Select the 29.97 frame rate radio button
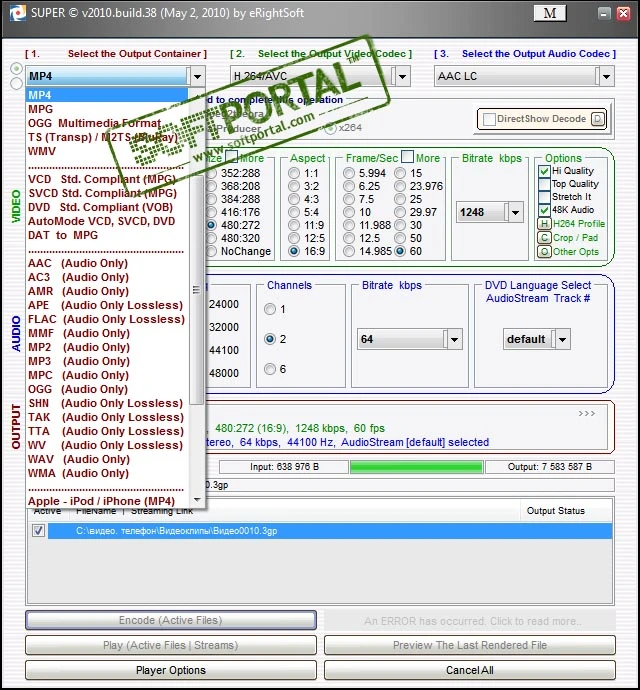The image size is (640, 690). click(400, 213)
